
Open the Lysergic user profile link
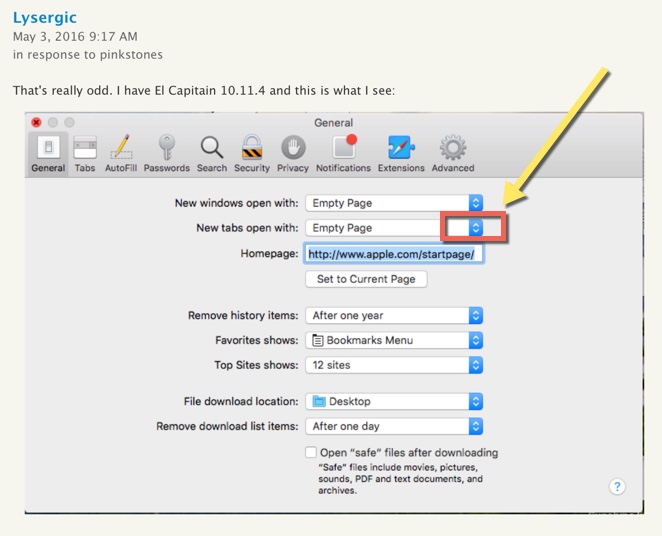(45, 18)
